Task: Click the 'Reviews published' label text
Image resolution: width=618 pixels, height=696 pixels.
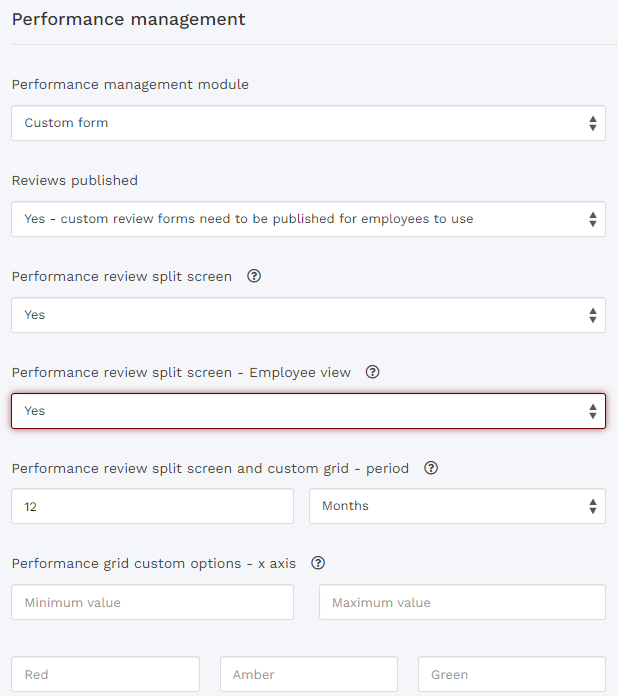Action: tap(75, 181)
